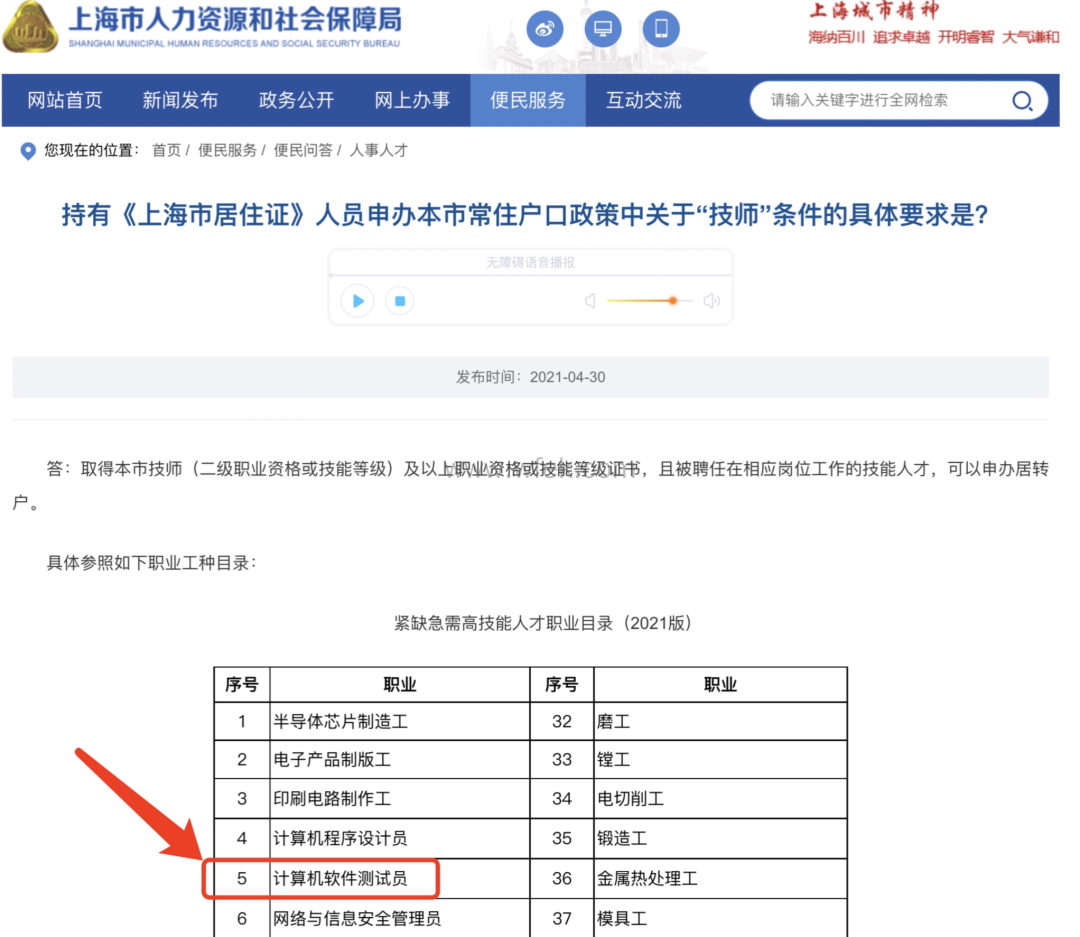Open the 互动交流 menu item
Image resolution: width=1080 pixels, height=937 pixels.
point(644,100)
